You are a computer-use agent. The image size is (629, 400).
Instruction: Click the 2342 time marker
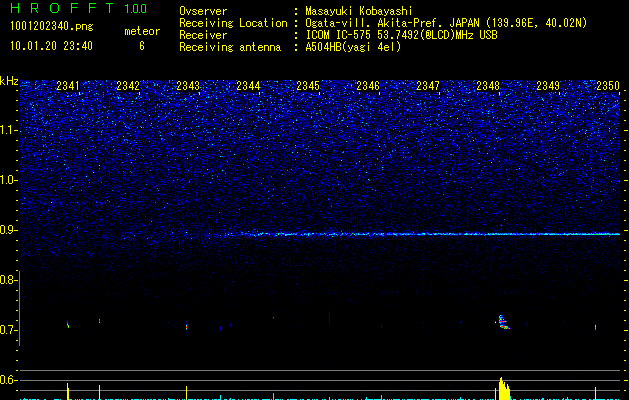coord(128,86)
